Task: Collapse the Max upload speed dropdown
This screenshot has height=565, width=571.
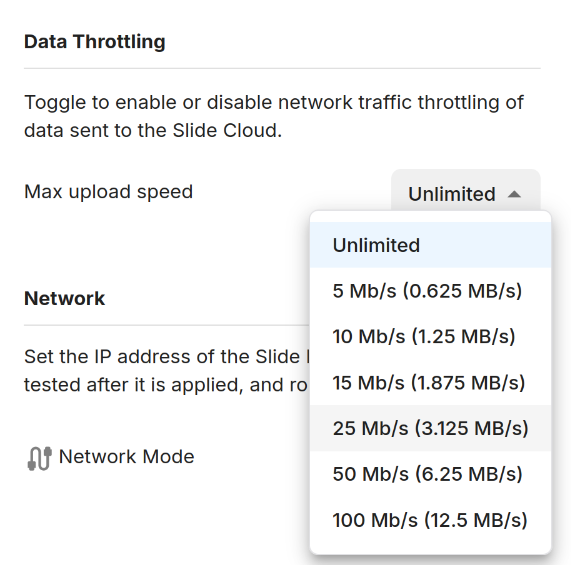Action: coord(465,193)
